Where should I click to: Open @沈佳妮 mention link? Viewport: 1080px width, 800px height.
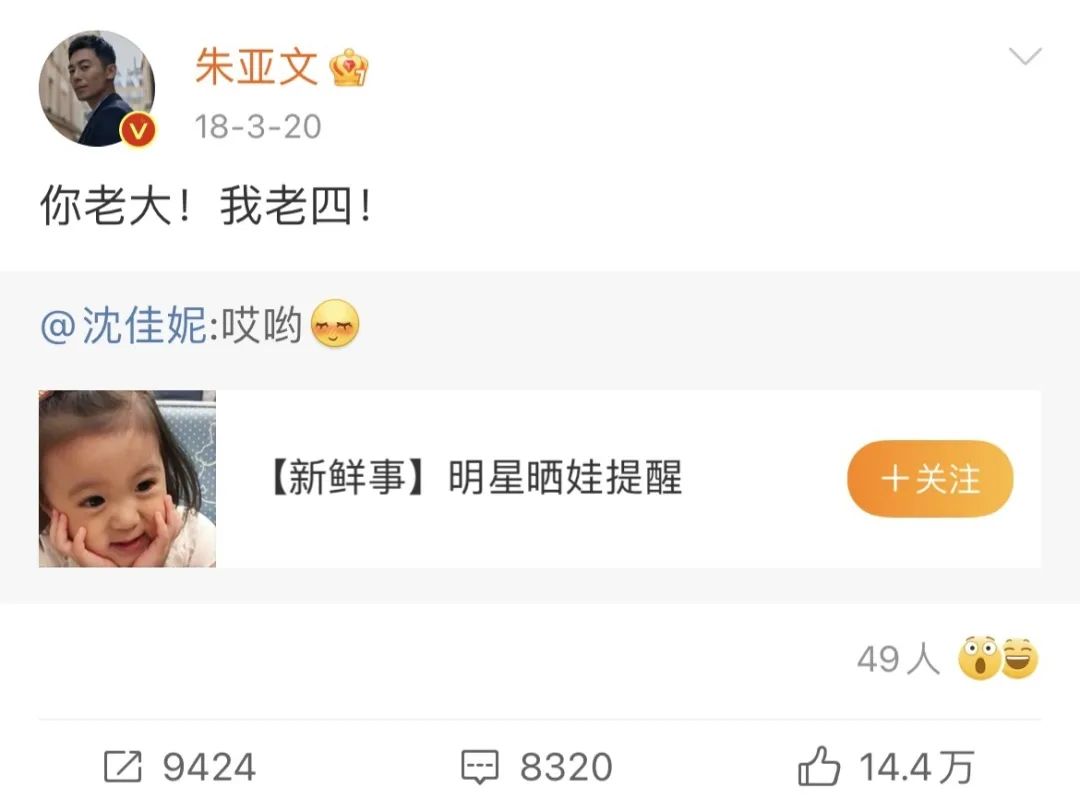tap(124, 325)
